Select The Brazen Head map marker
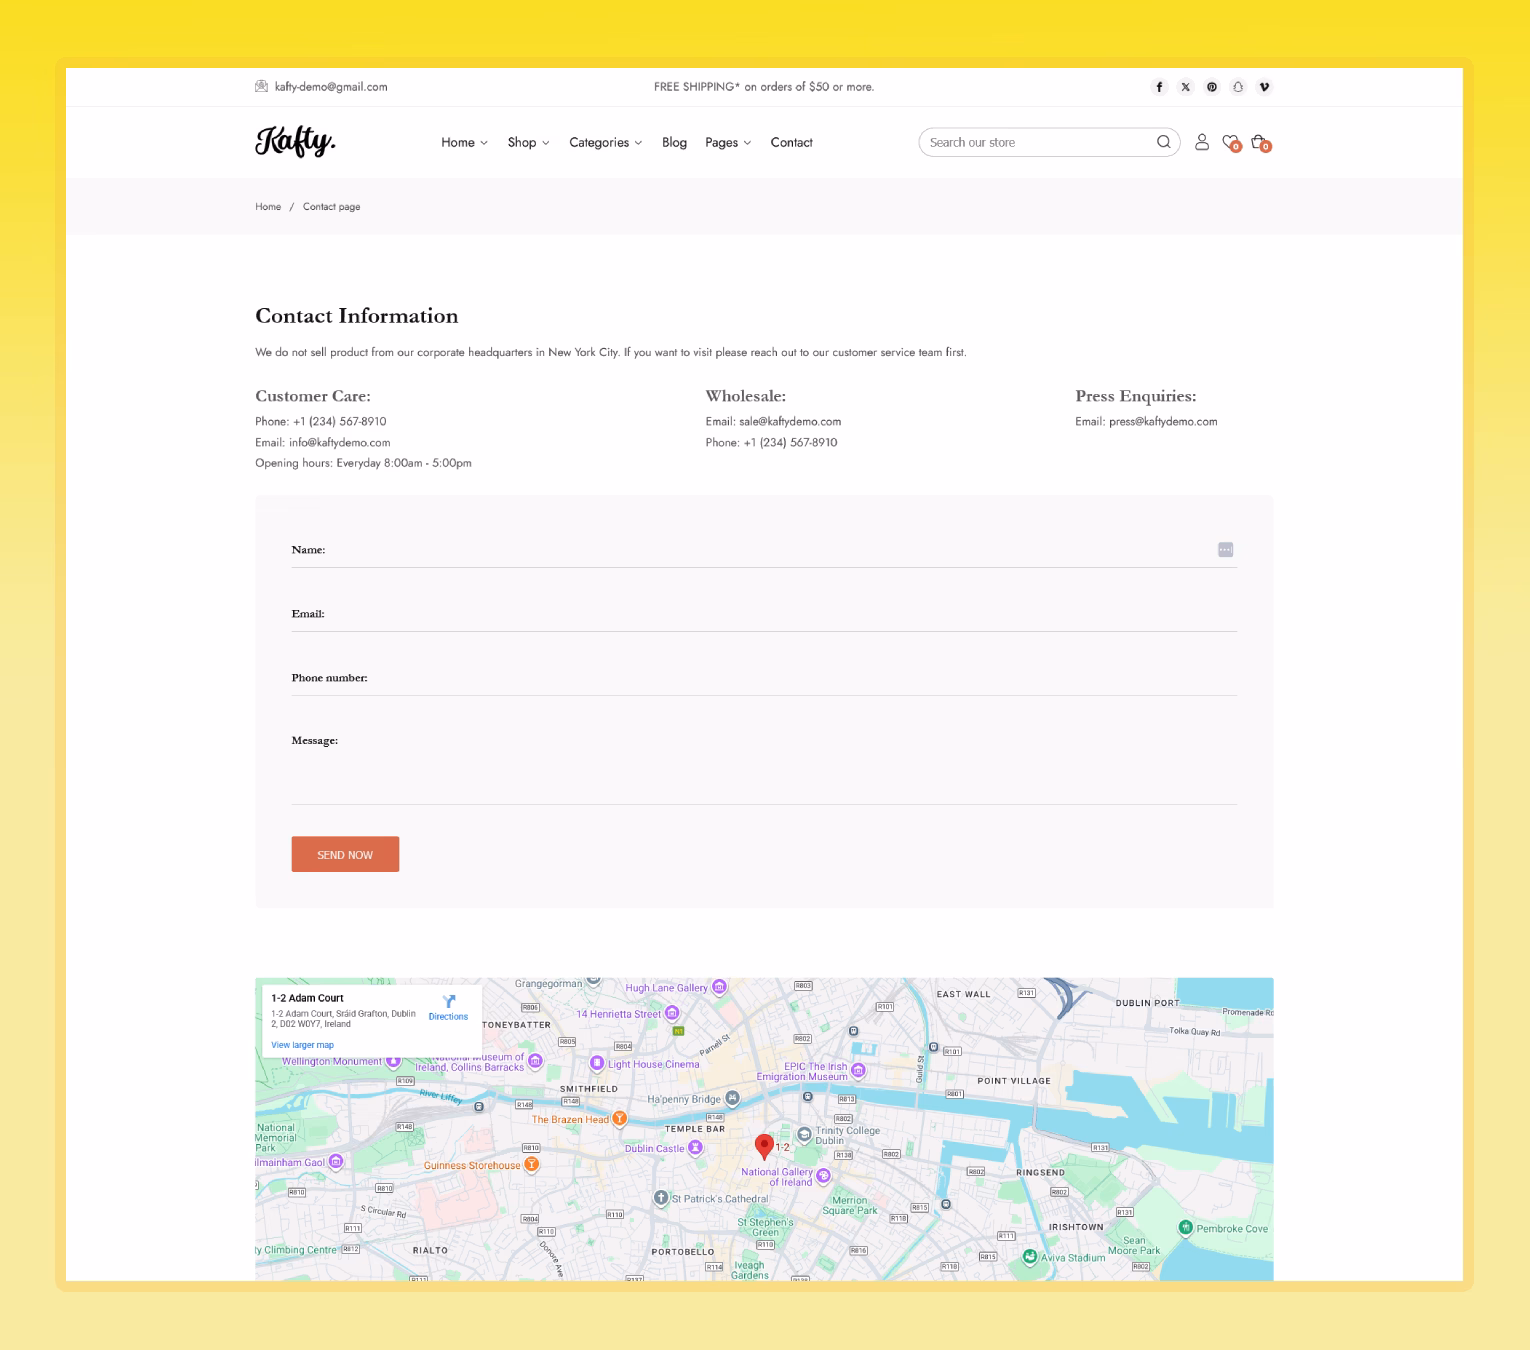Viewport: 1530px width, 1350px height. pyautogui.click(x=620, y=1119)
